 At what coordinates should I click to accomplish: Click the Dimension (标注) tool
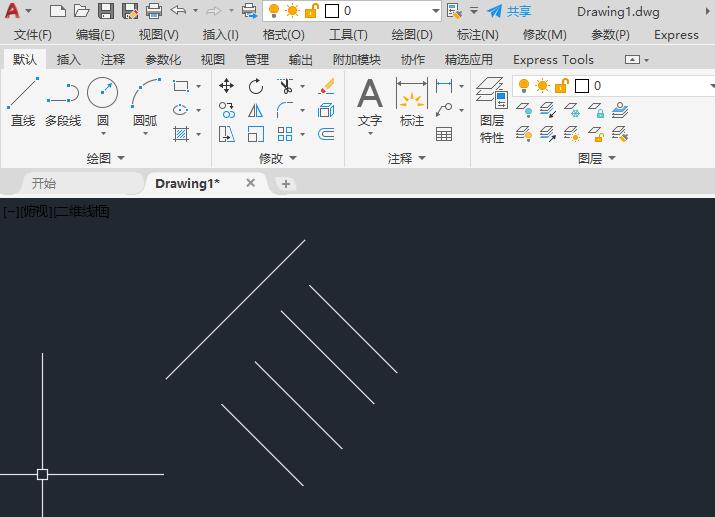pyautogui.click(x=412, y=101)
